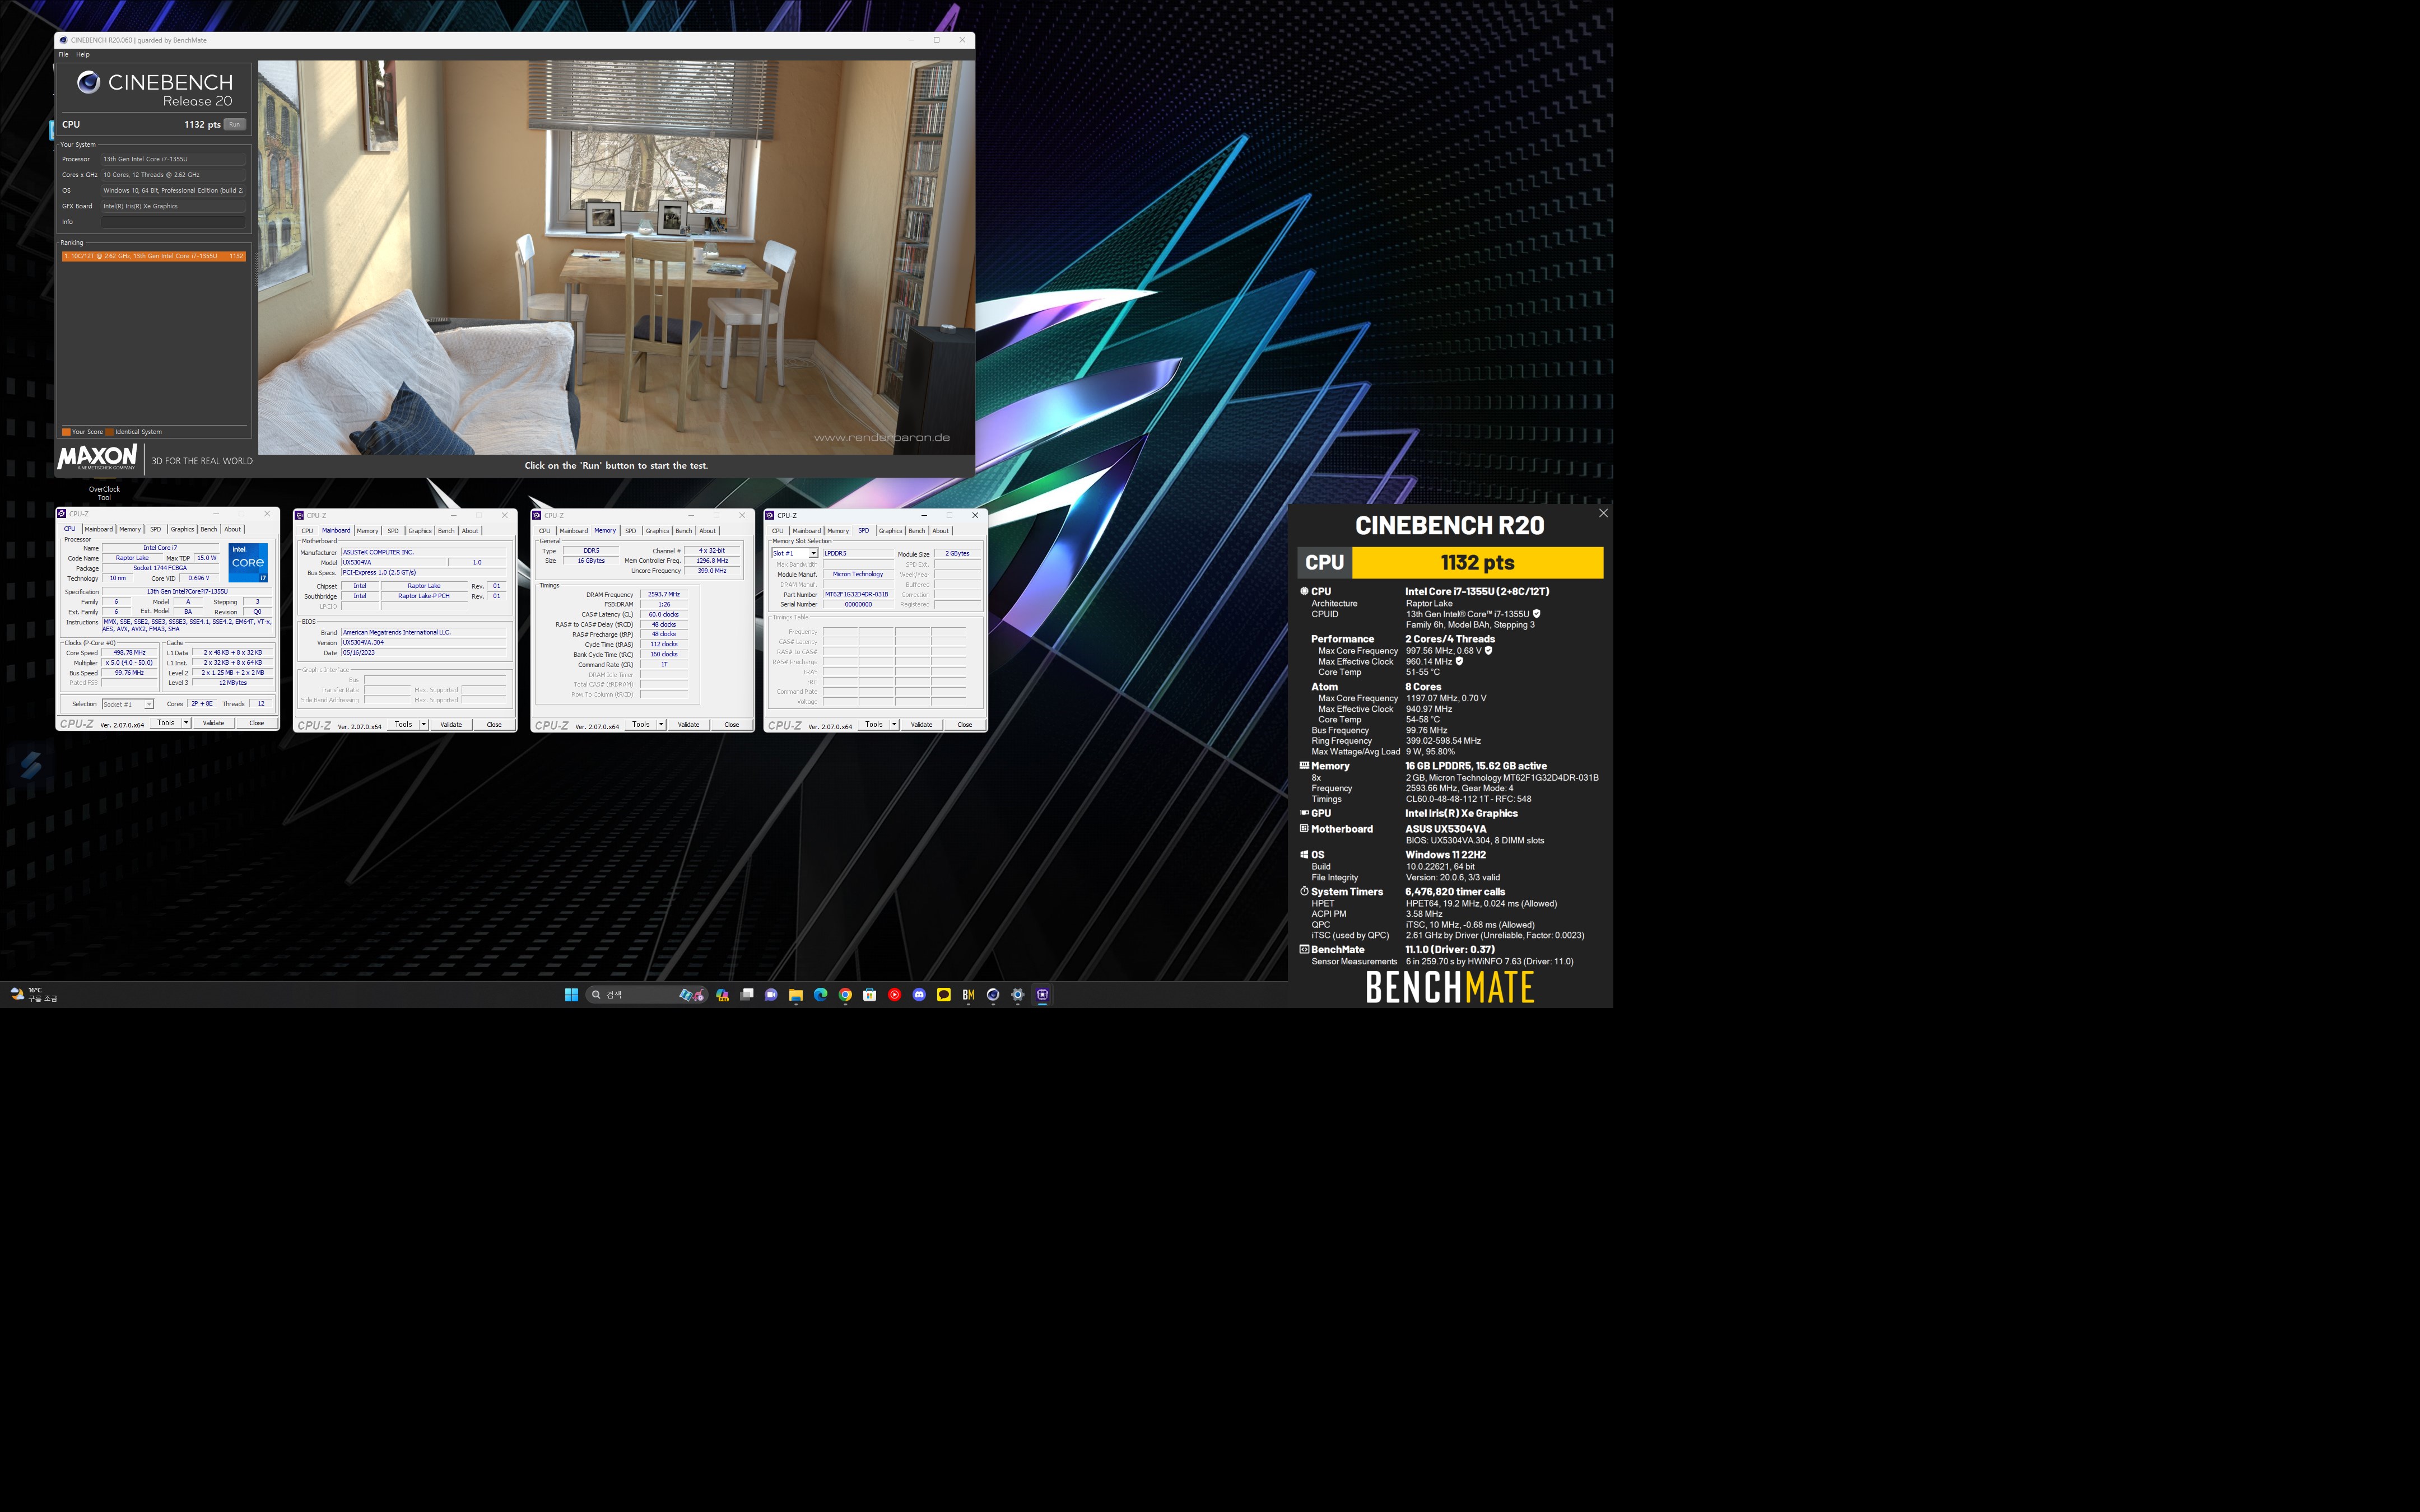Click Tools button in CPU-Z CPU window
The image size is (2420, 1512).
pos(166,722)
